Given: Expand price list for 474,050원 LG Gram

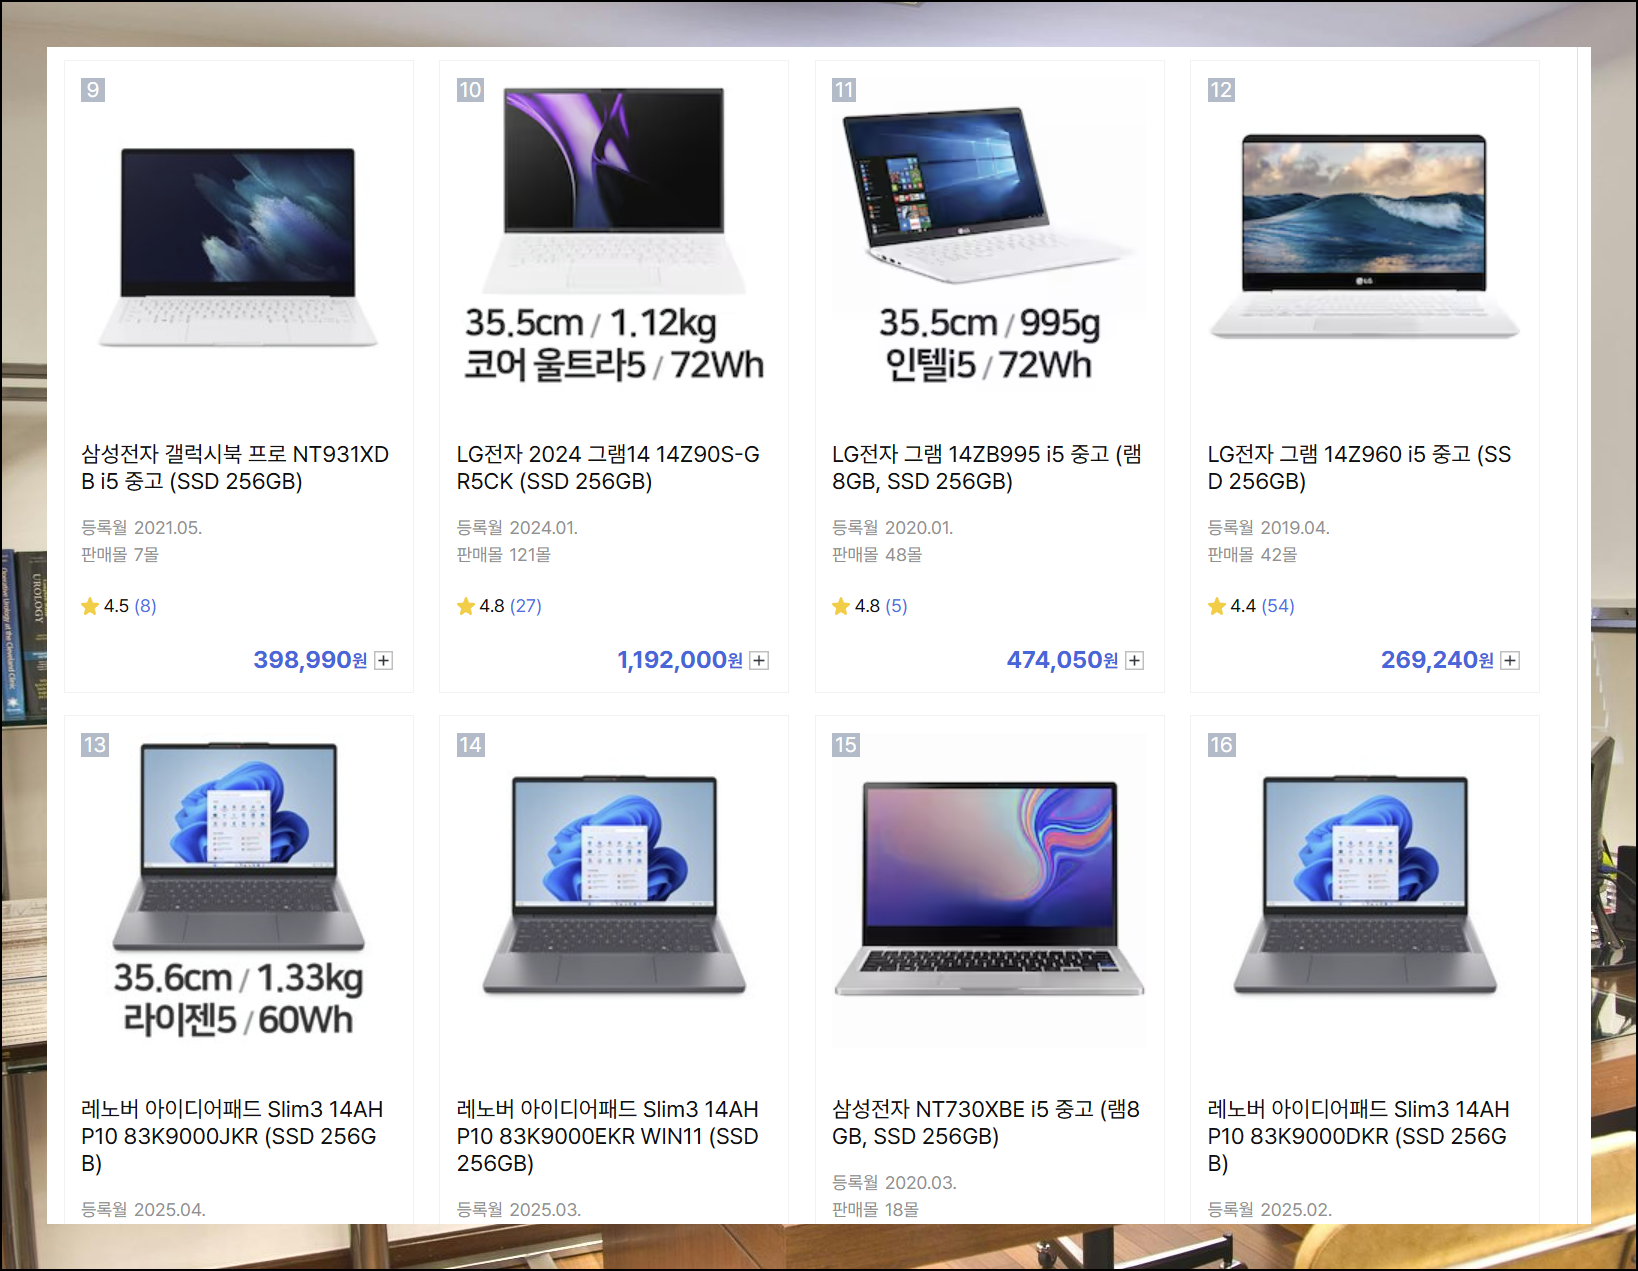Looking at the screenshot, I should click(1135, 661).
